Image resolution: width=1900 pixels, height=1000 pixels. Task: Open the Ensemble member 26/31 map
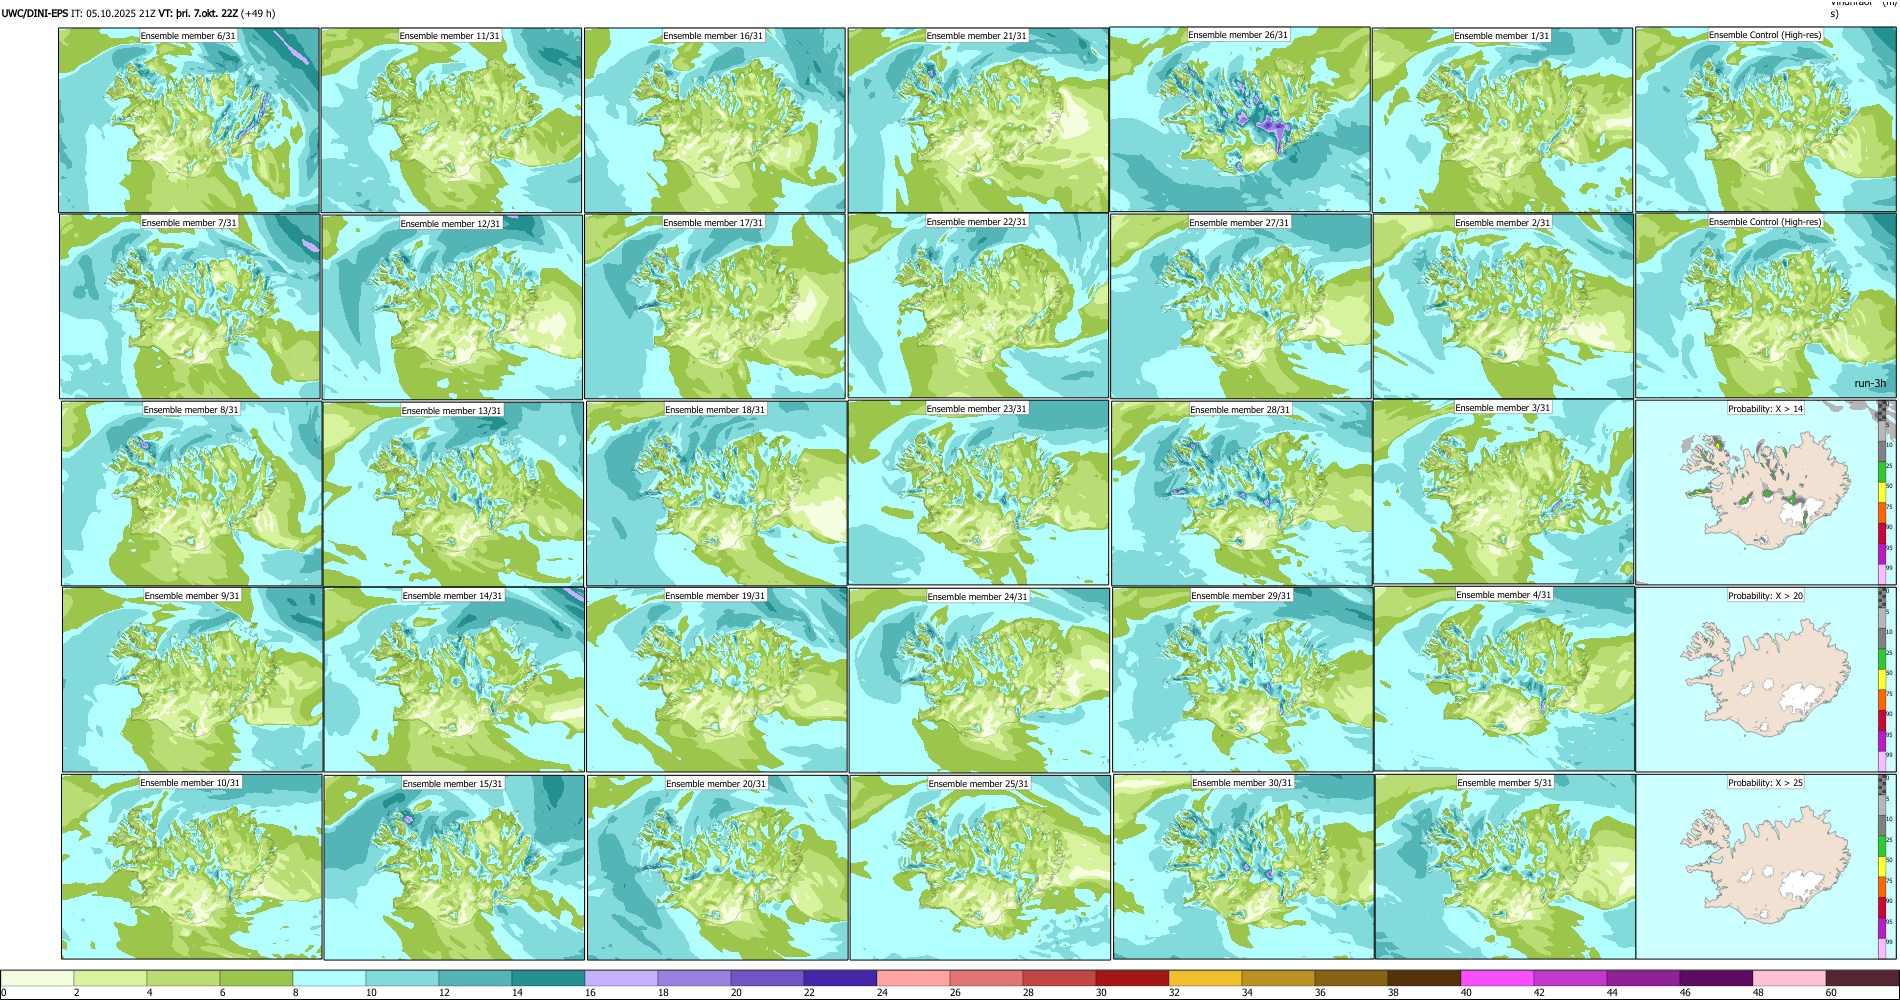click(1240, 119)
